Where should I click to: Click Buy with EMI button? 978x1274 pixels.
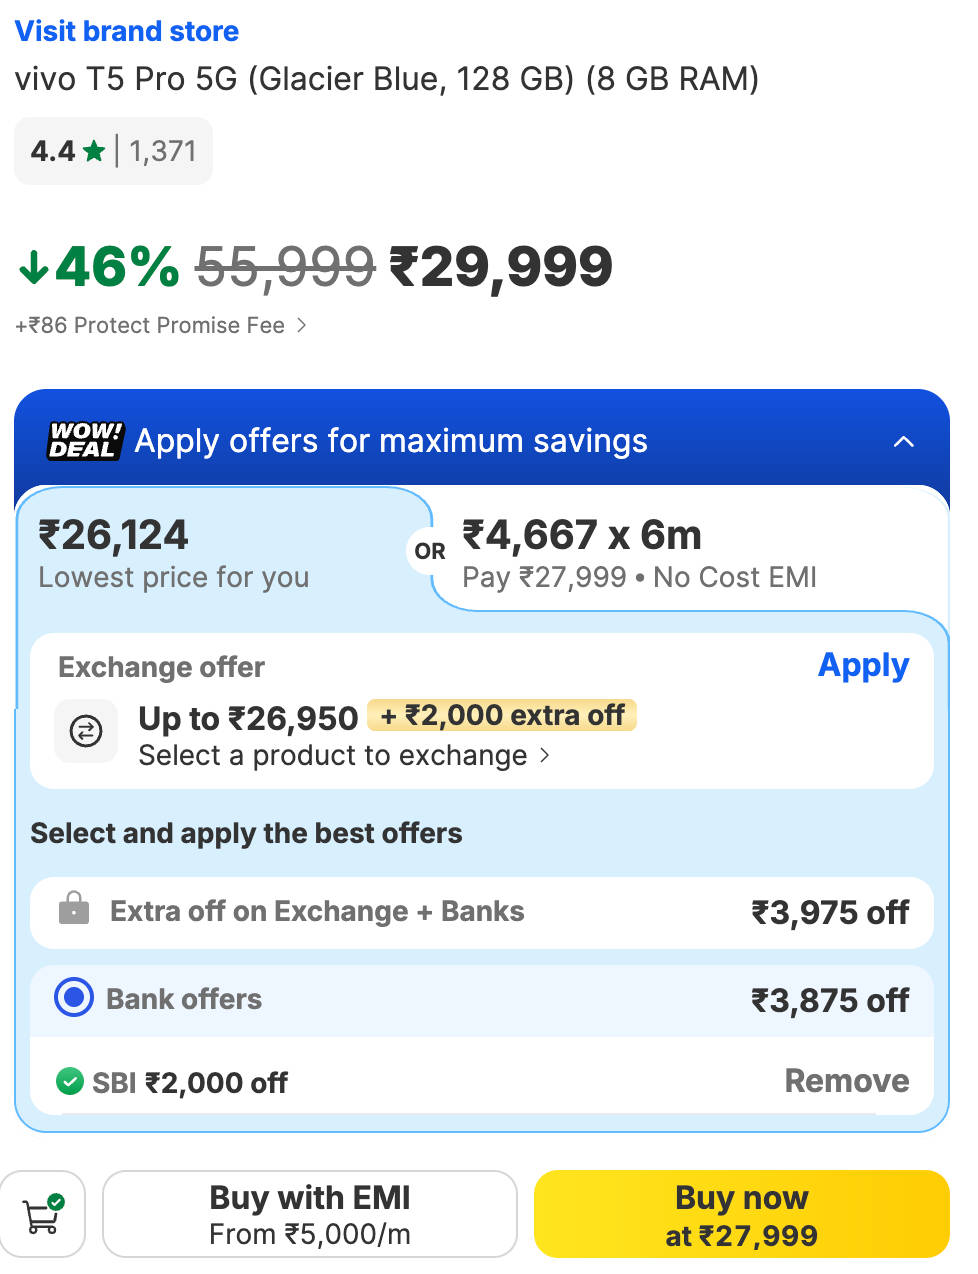tap(310, 1214)
